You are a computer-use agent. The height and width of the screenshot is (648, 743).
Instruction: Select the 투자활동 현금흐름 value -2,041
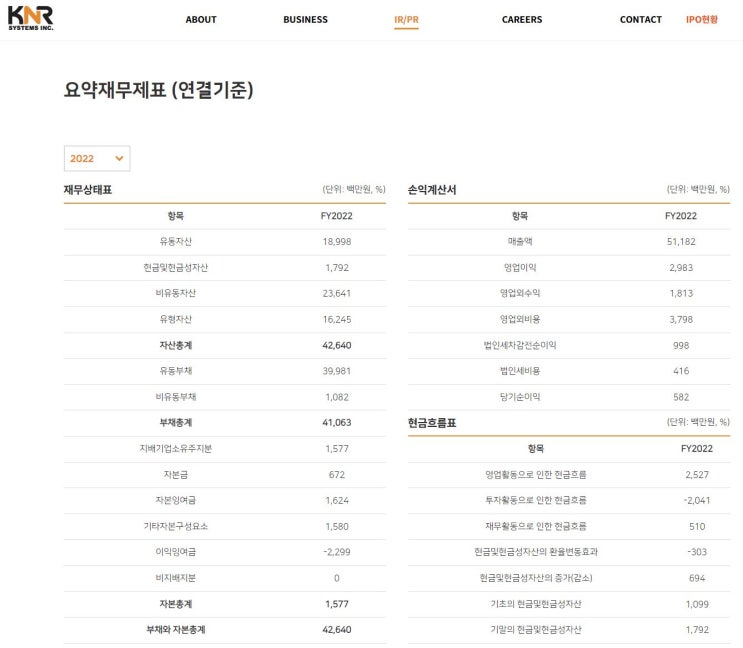(x=697, y=500)
